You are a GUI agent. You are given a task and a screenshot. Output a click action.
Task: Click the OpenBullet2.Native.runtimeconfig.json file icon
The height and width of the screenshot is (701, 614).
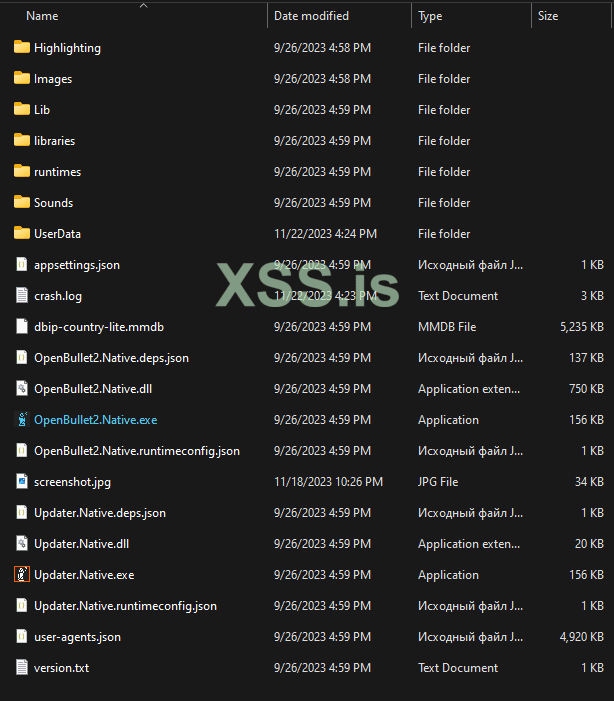point(21,450)
